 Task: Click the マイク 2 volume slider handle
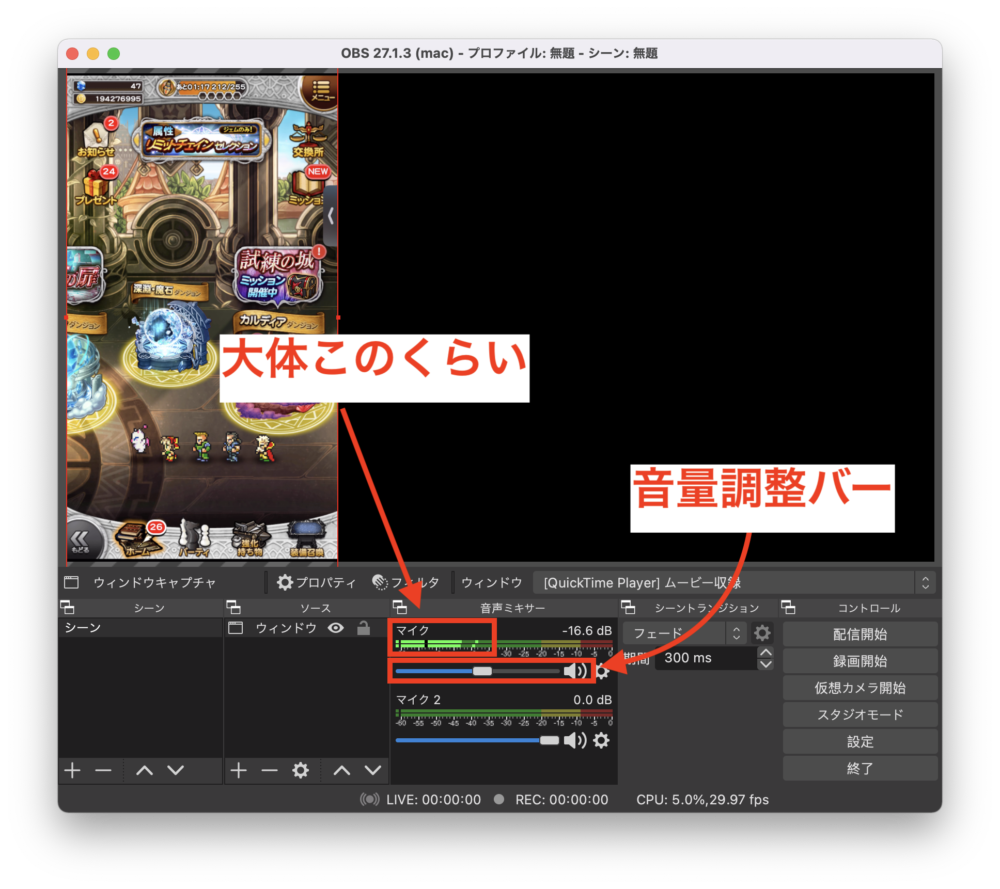coord(549,740)
